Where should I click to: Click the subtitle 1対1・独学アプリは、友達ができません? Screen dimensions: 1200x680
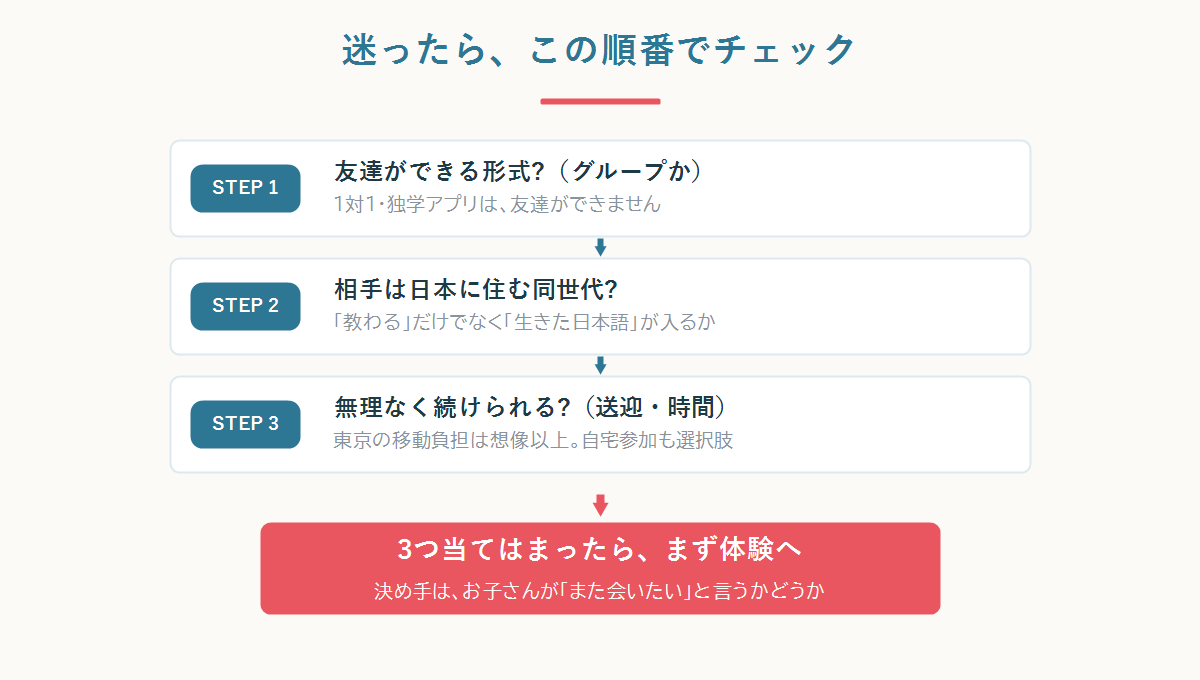pyautogui.click(x=498, y=204)
